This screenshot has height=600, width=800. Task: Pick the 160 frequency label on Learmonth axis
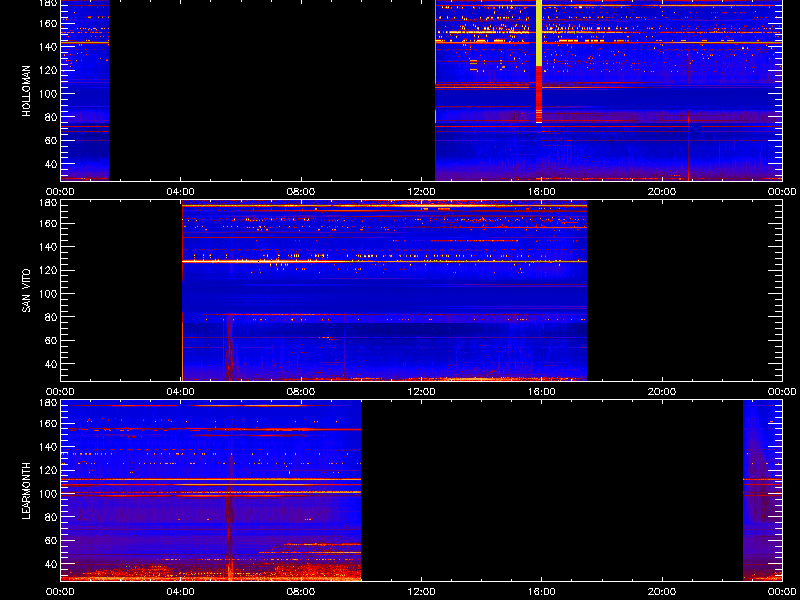[x=48, y=423]
